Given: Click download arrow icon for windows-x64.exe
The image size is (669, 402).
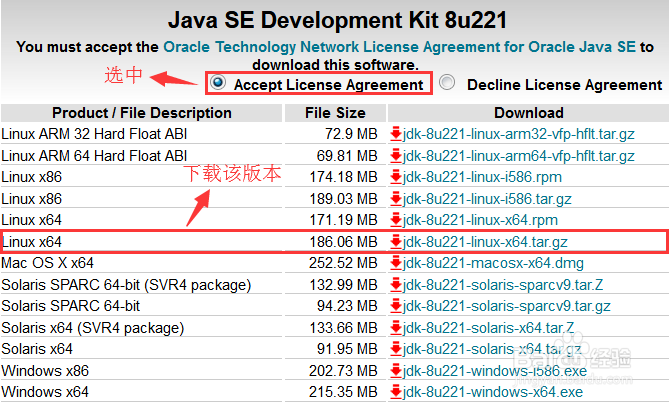Looking at the screenshot, I should pos(396,391).
